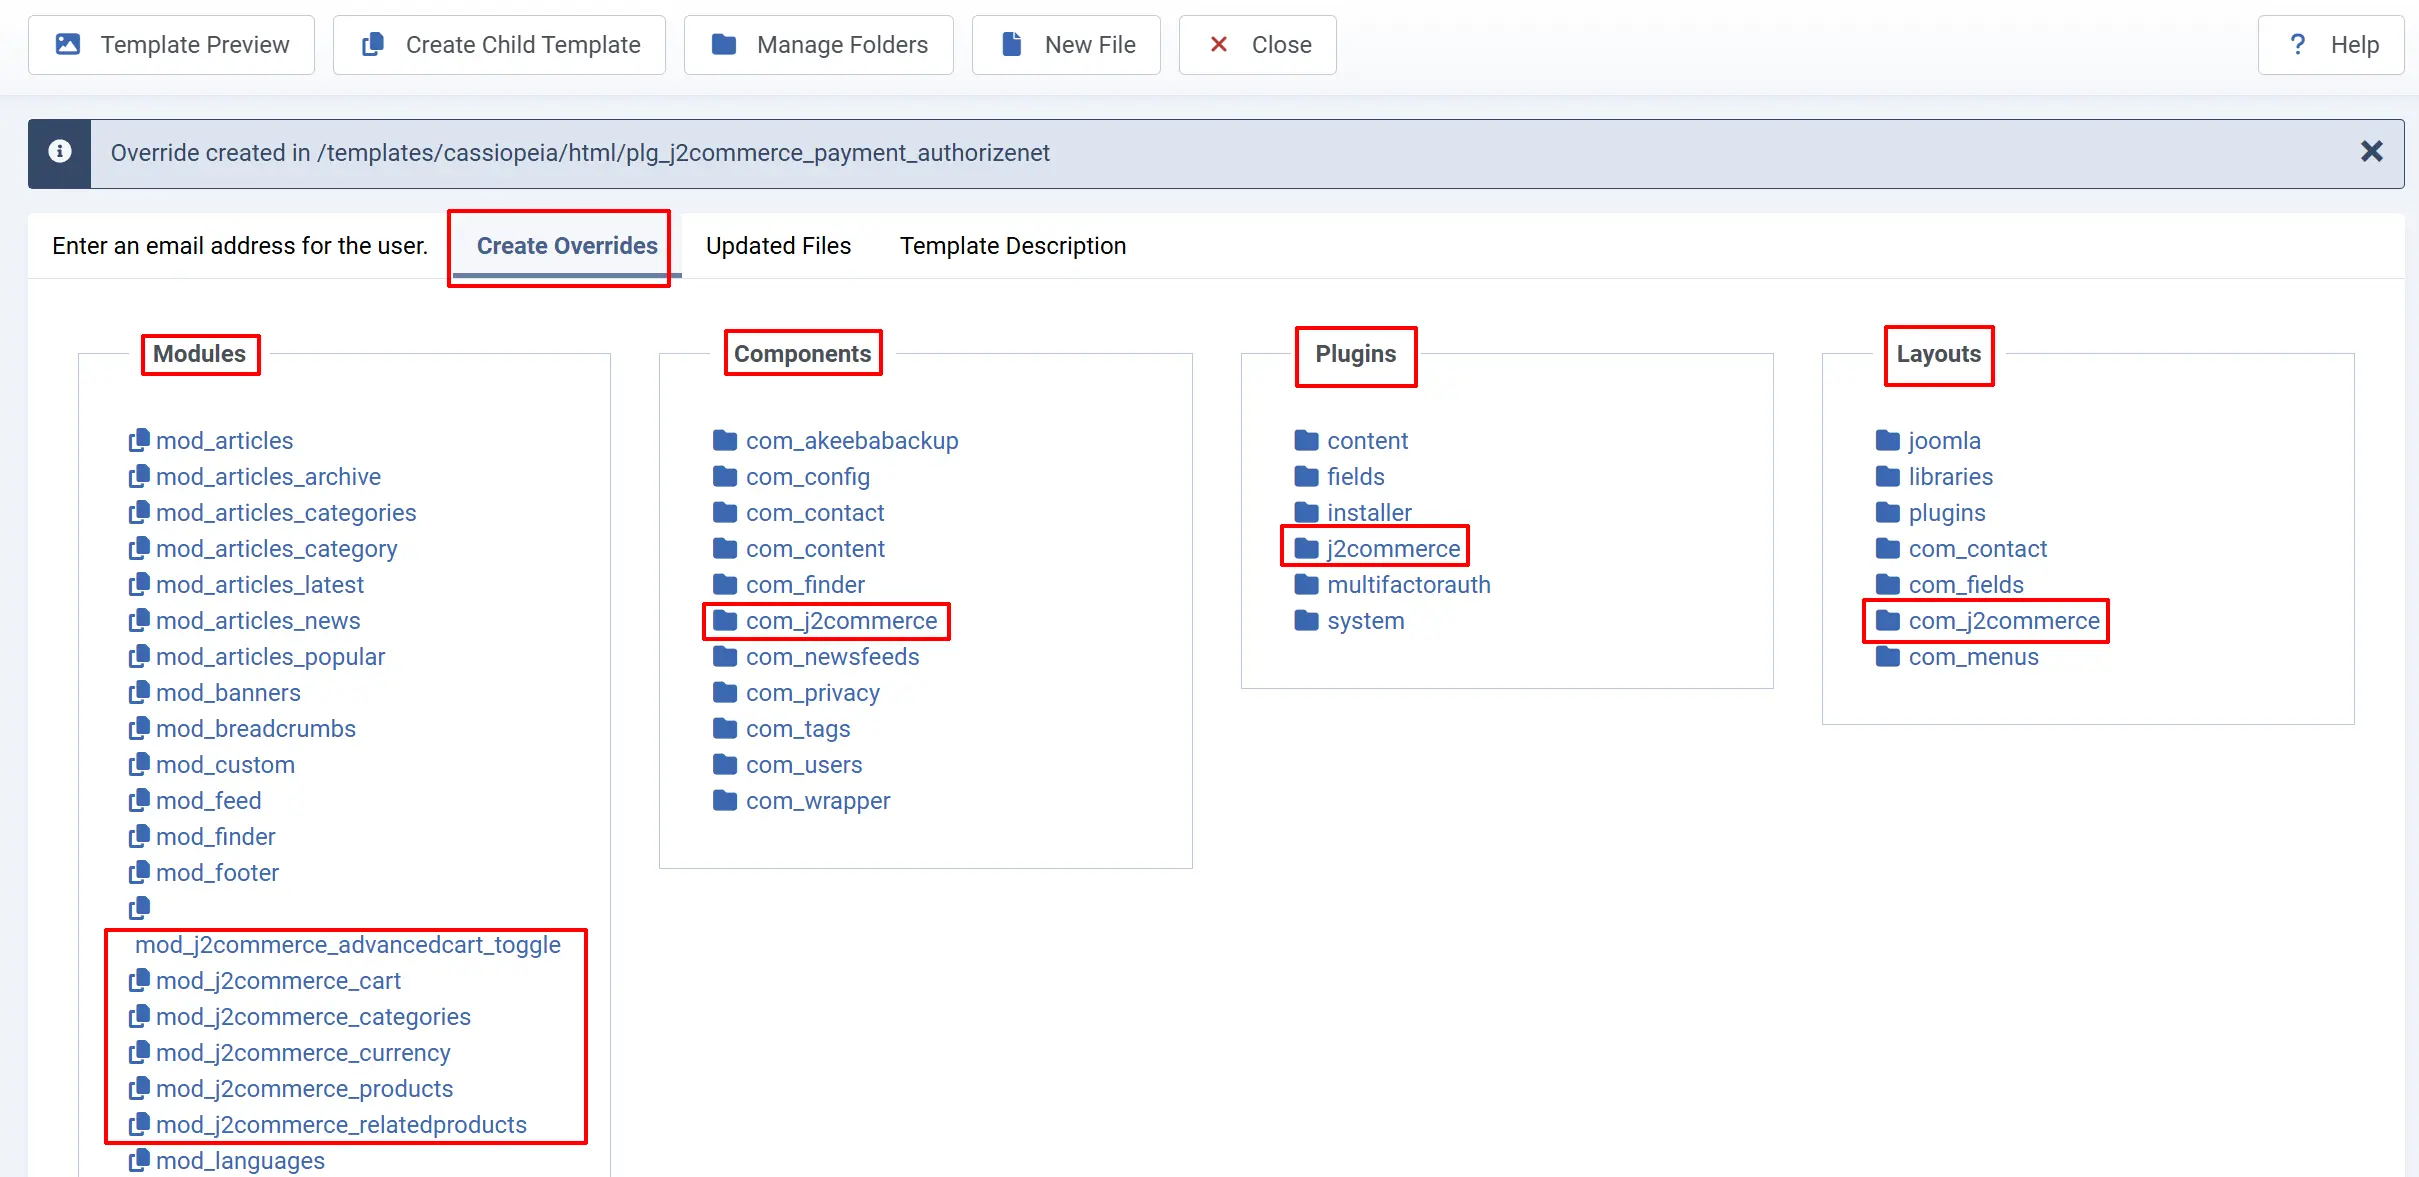
Task: Click the folder icon beside com_j2commerce in Layouts
Action: (1888, 620)
